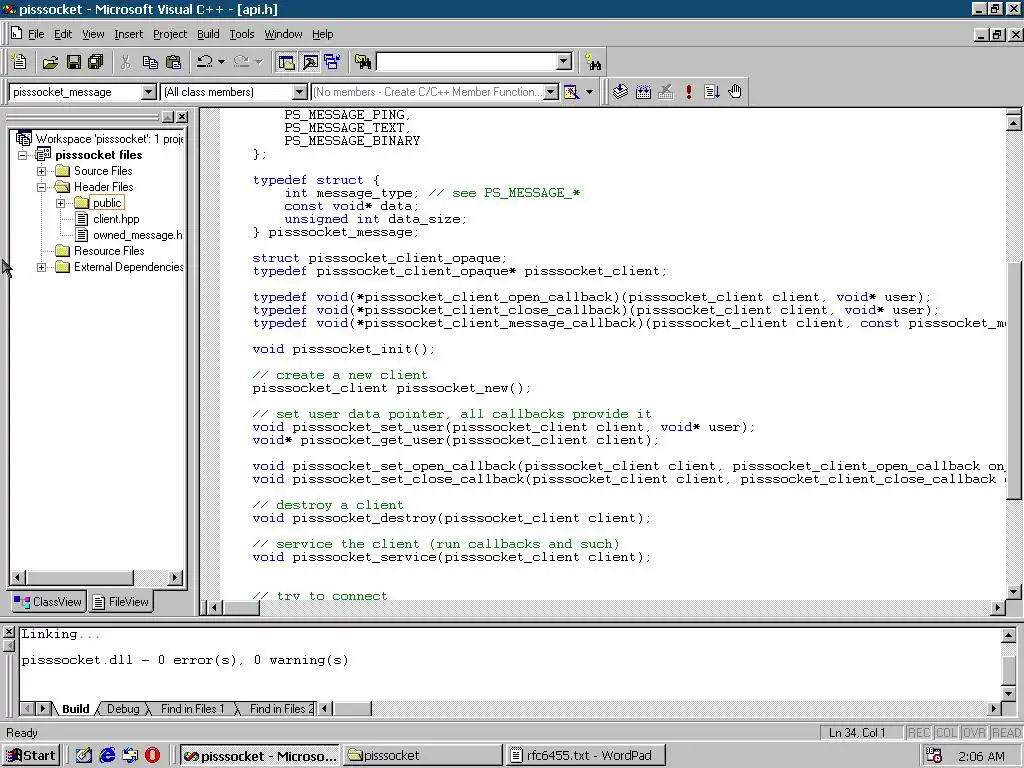Launch Opera from the Quick Launch bar
Viewport: 1024px width, 768px height.
(153, 756)
